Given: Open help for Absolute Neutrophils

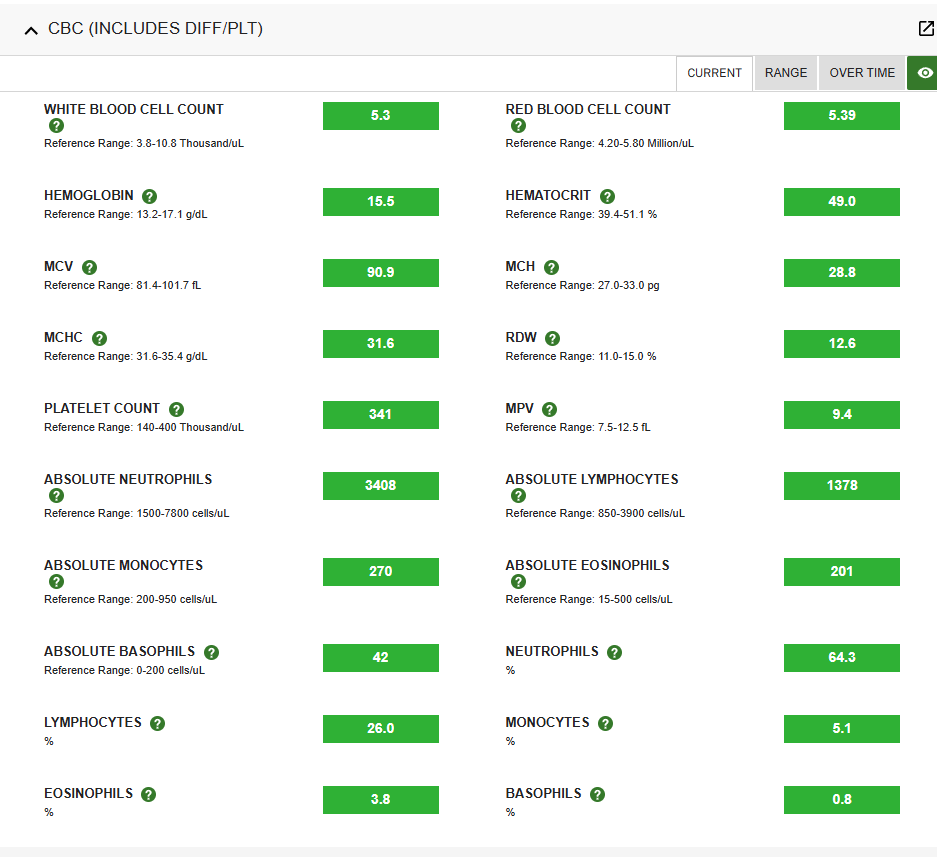Looking at the screenshot, I should coord(56,495).
